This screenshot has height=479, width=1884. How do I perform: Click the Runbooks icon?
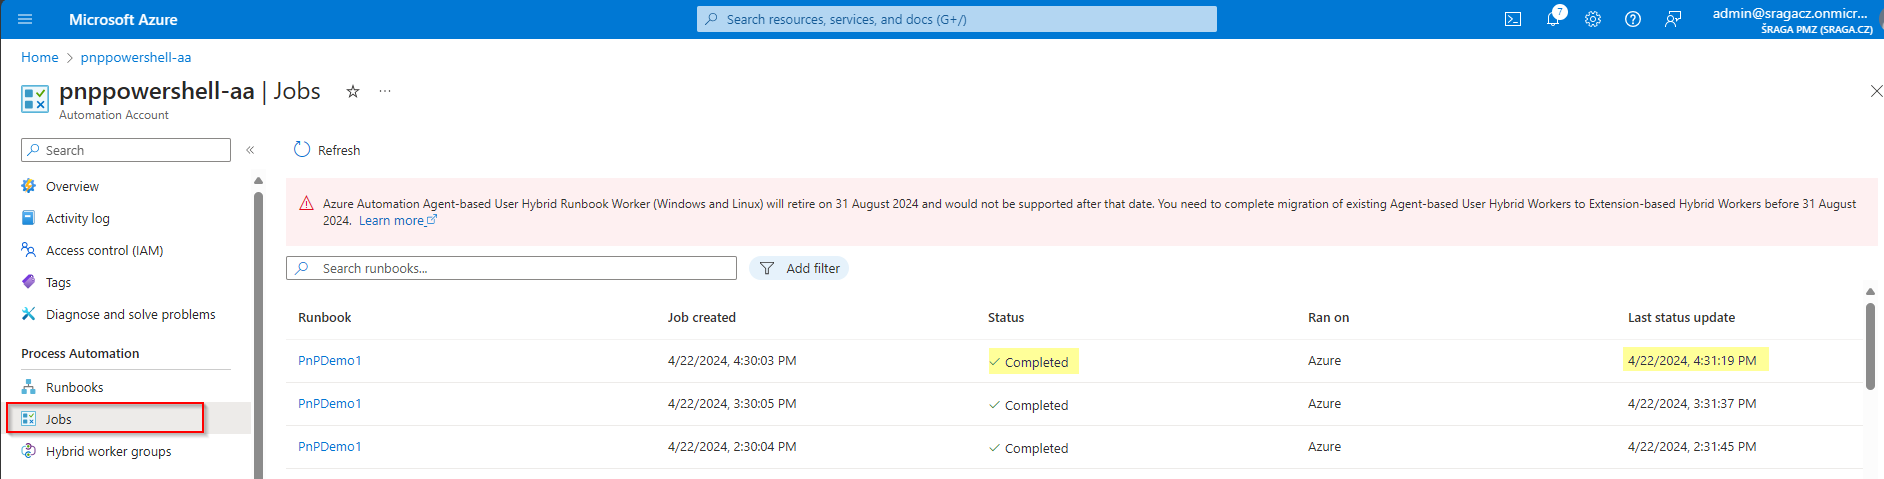(x=29, y=387)
